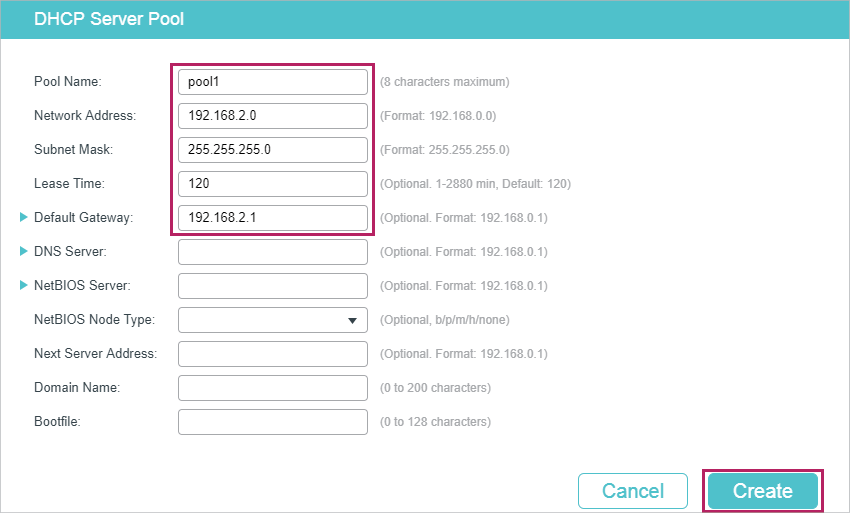Click the Cancel button
Image resolution: width=850 pixels, height=513 pixels.
[633, 491]
